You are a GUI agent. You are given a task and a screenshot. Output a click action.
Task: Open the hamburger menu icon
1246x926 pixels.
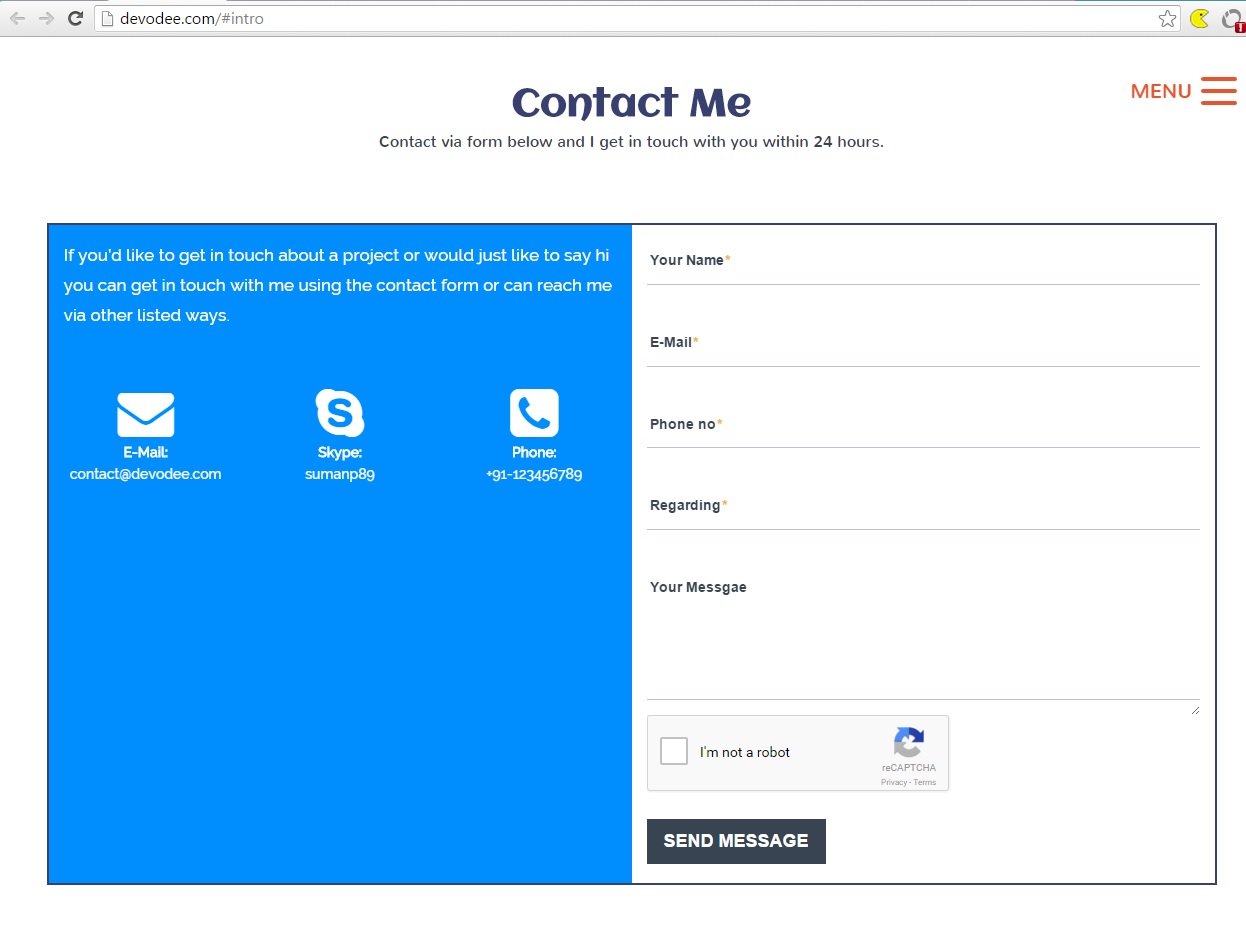point(1219,90)
